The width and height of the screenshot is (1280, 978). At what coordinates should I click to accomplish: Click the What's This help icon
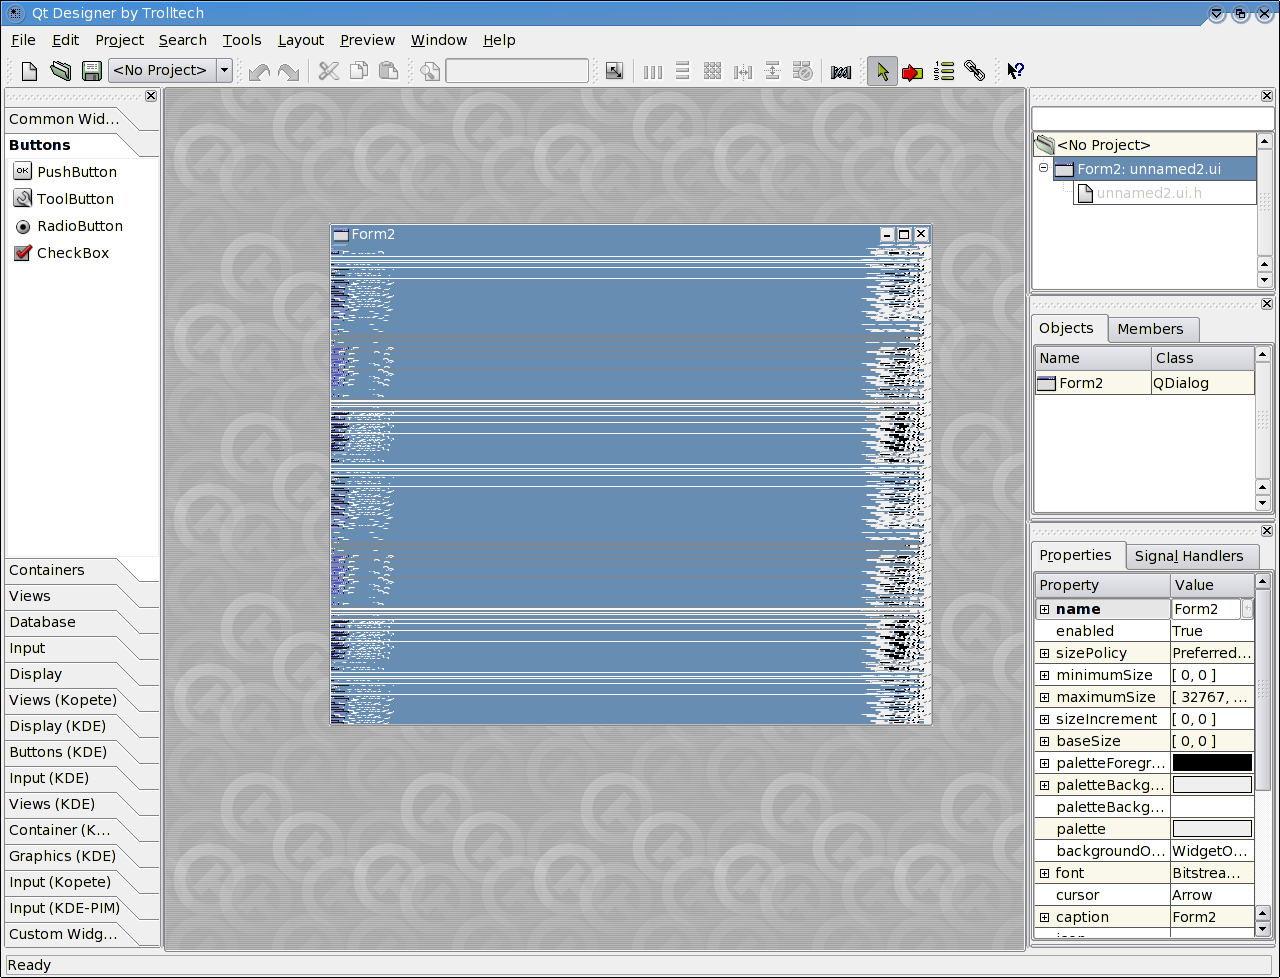pos(1015,71)
